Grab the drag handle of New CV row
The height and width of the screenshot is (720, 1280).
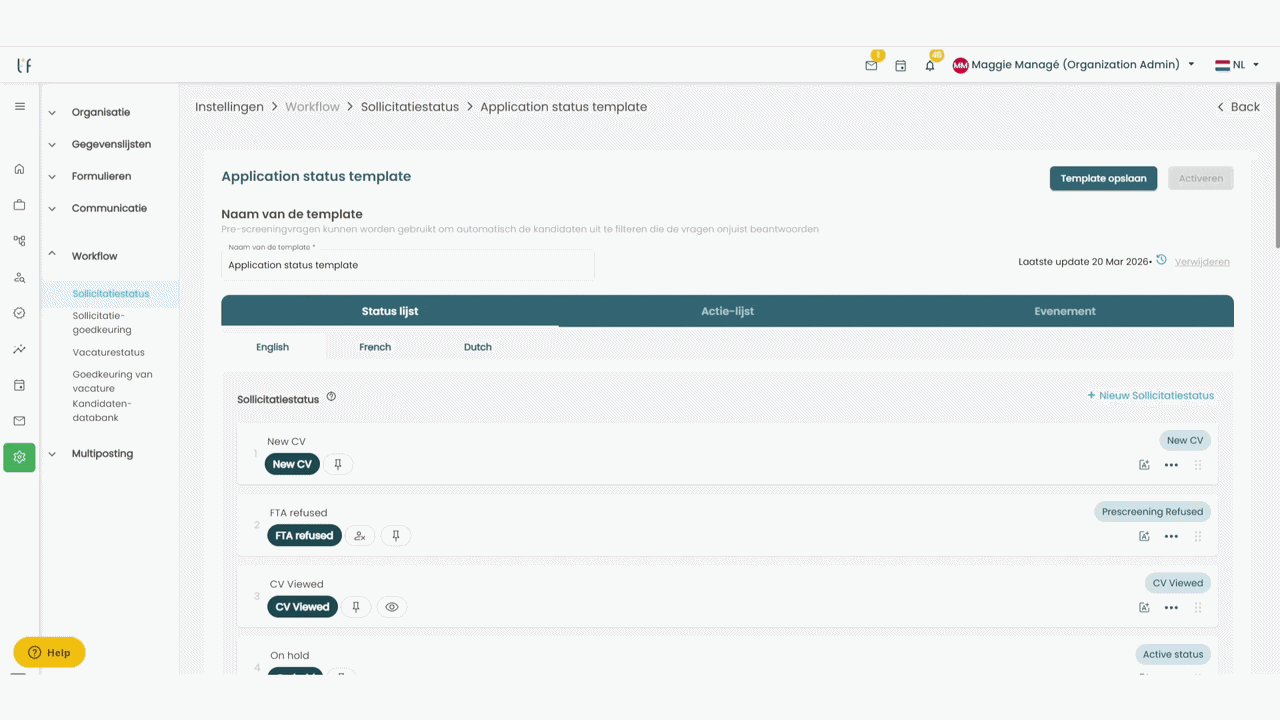(x=1198, y=465)
